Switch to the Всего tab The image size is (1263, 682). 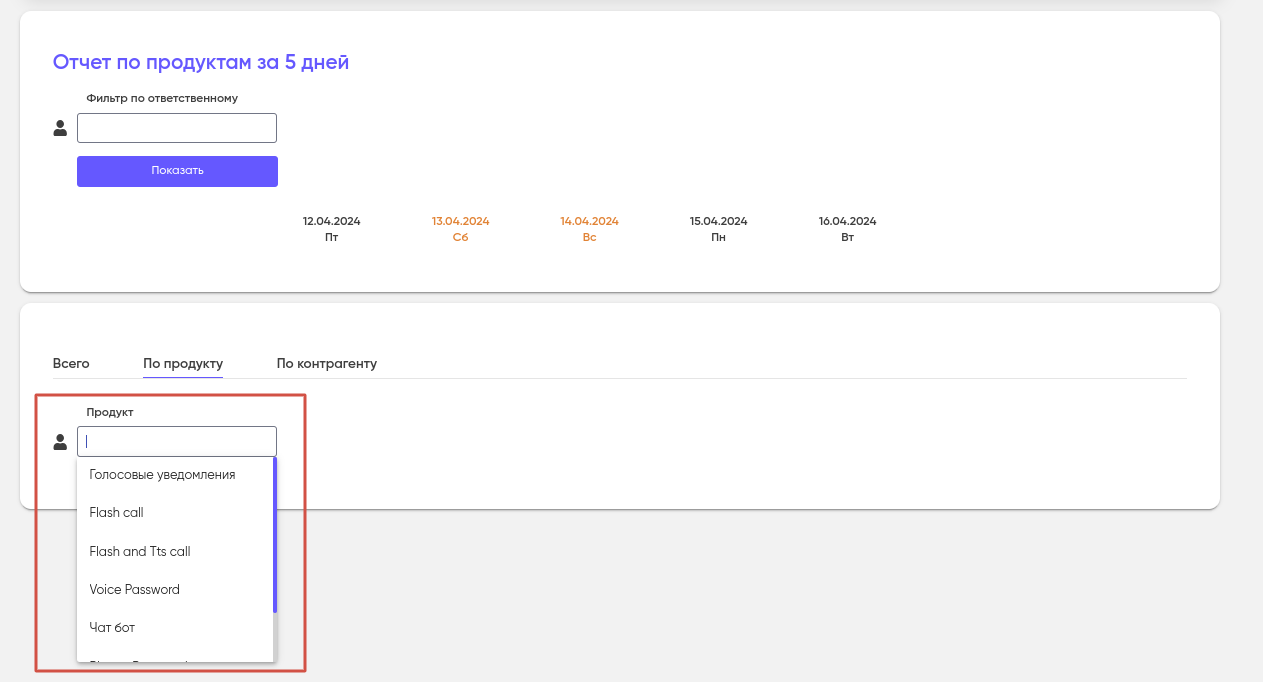tap(71, 363)
